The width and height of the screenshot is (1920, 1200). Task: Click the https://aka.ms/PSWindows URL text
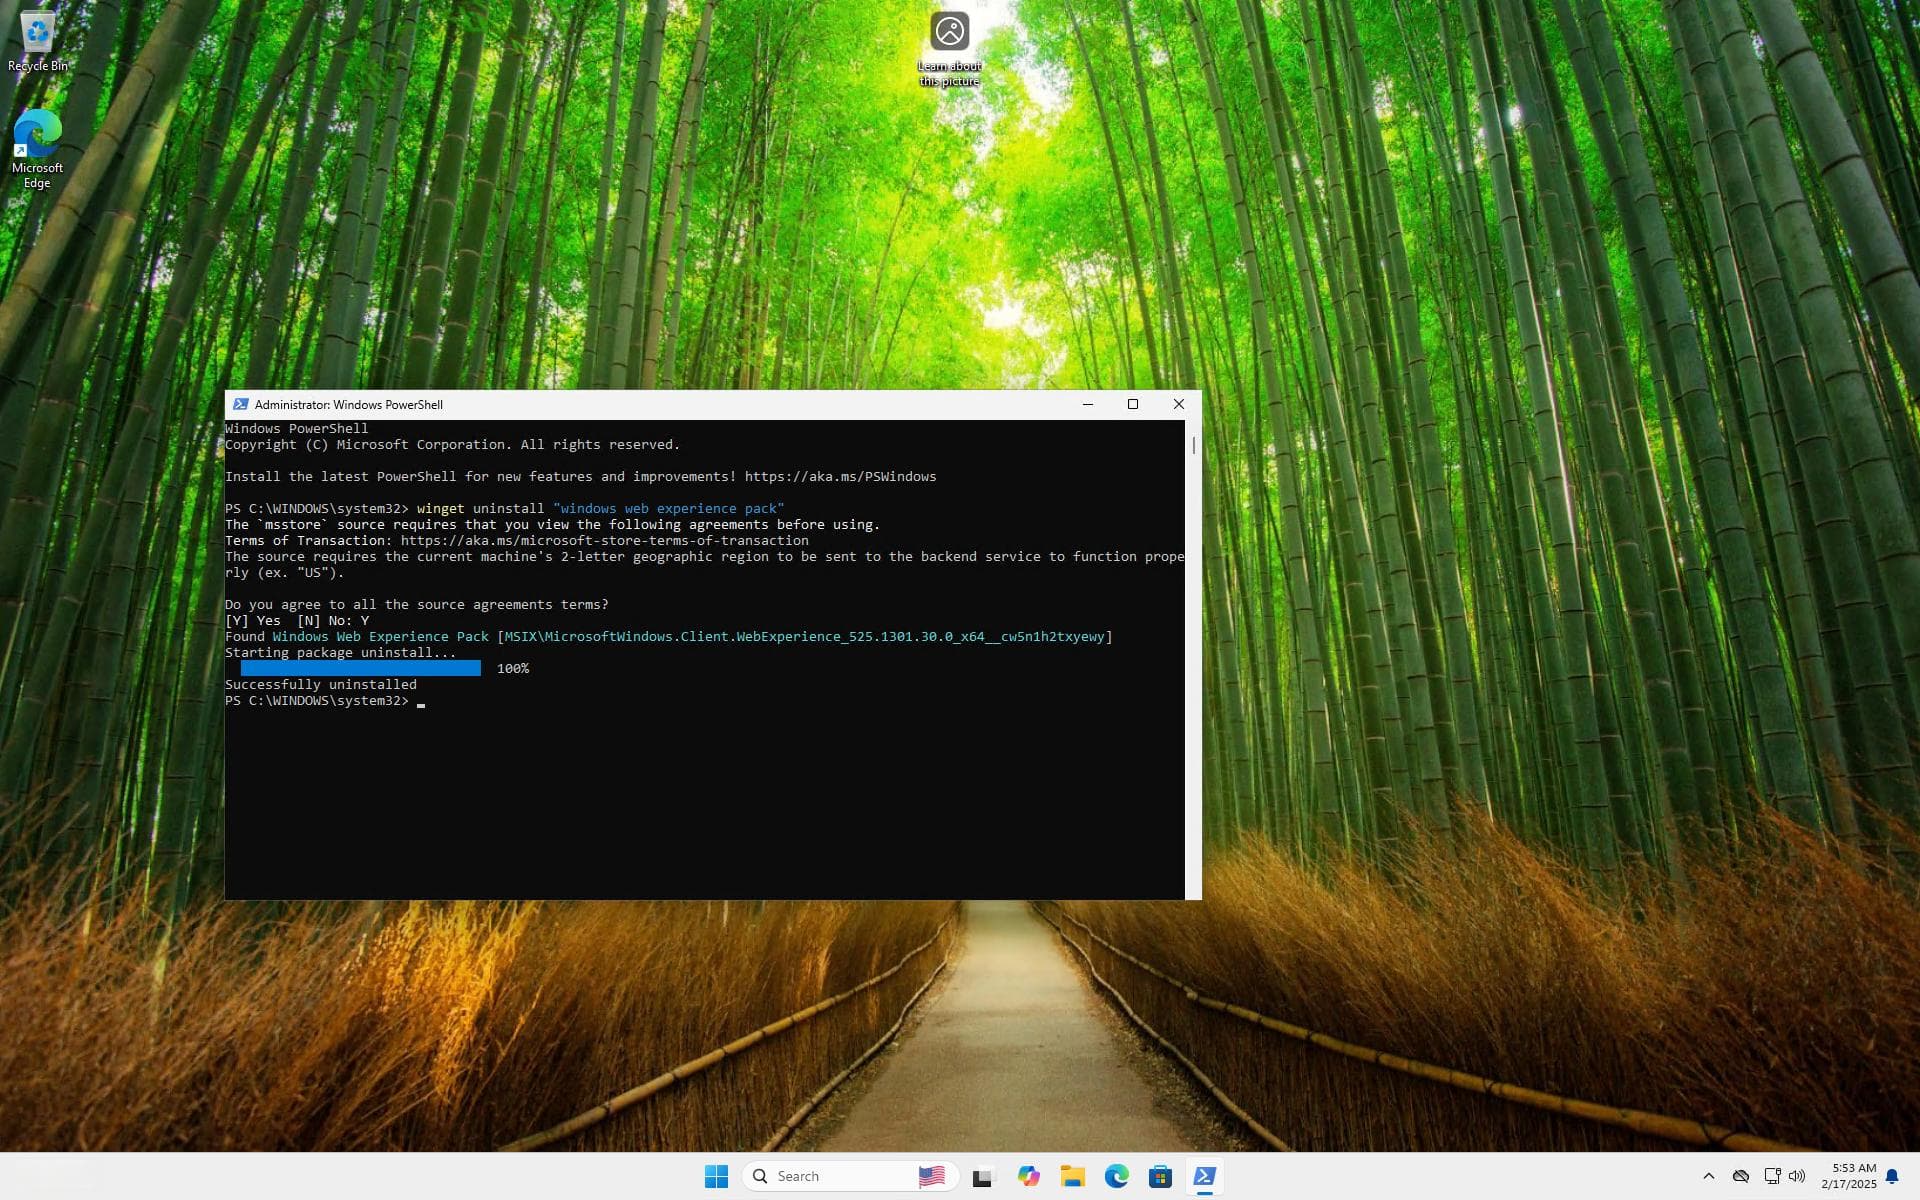coord(840,476)
